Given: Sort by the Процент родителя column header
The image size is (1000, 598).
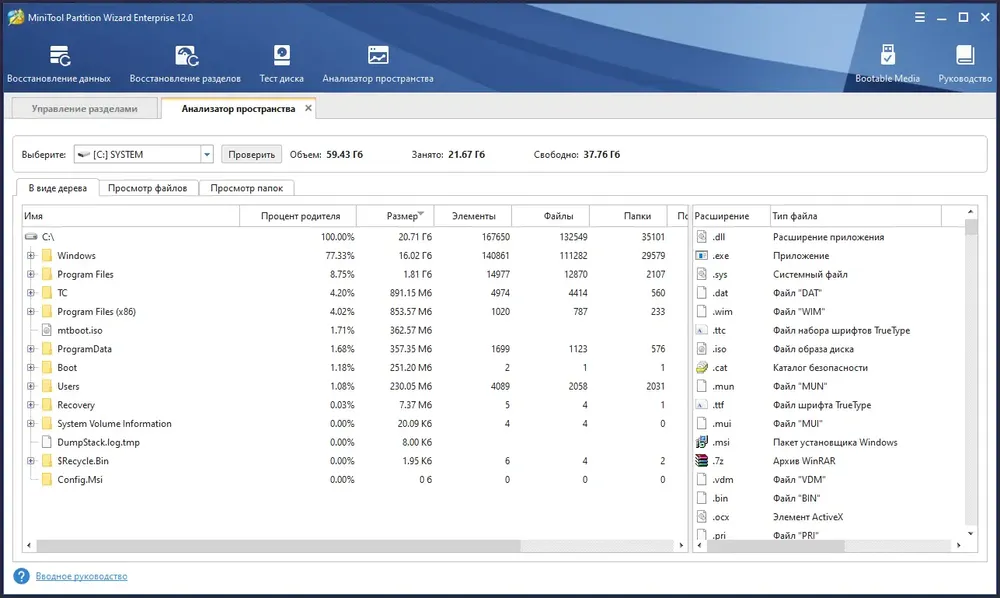Looking at the screenshot, I should 298,216.
